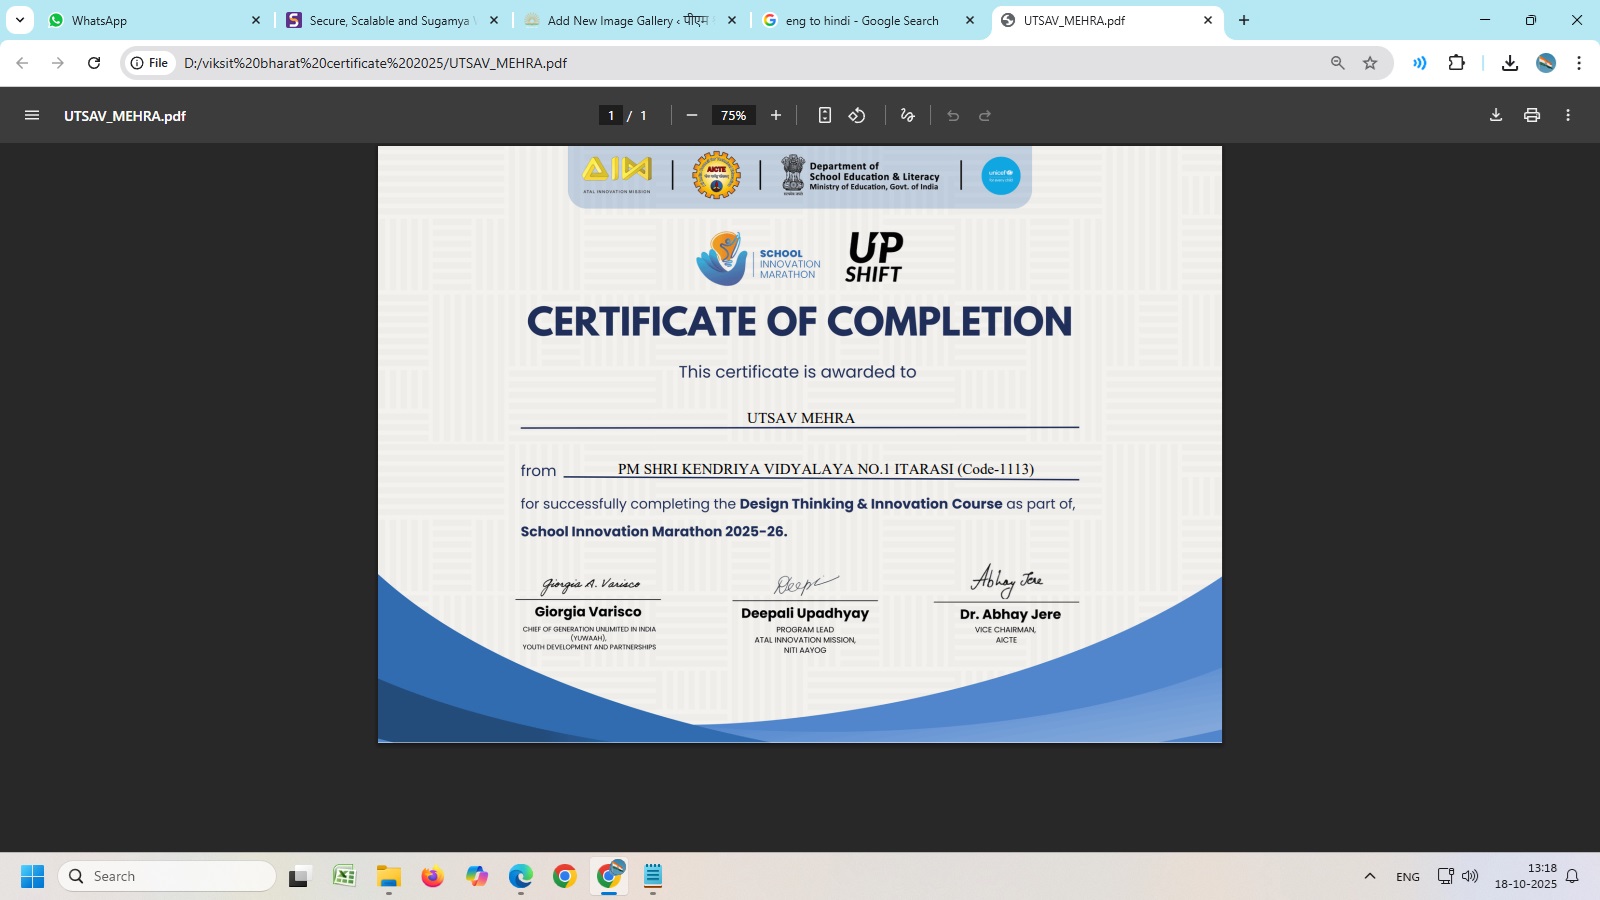This screenshot has width=1600, height=900.
Task: Click the fit to page icon
Action: pyautogui.click(x=825, y=115)
